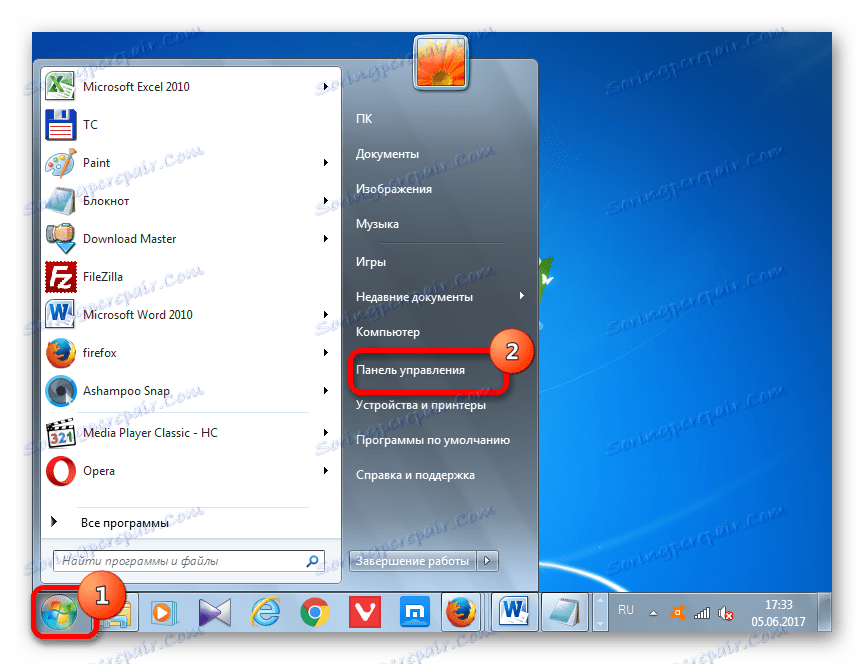Open Игры from Start menu
The height and width of the screenshot is (664, 864).
click(371, 262)
